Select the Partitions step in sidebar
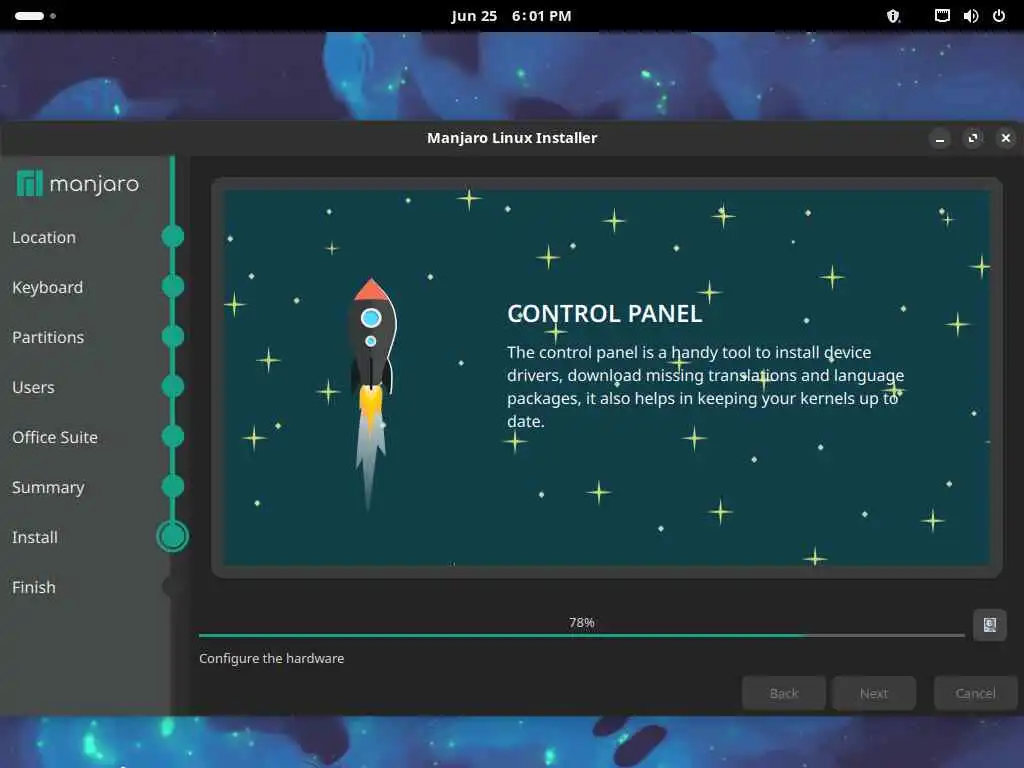 (x=48, y=338)
